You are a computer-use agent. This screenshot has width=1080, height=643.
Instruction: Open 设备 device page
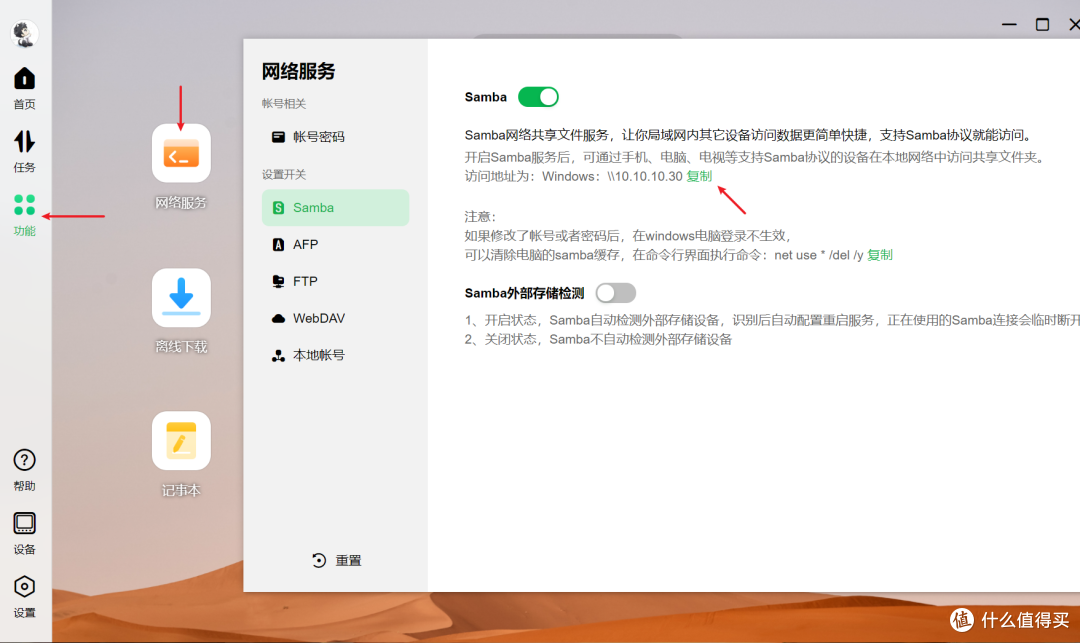[x=24, y=532]
